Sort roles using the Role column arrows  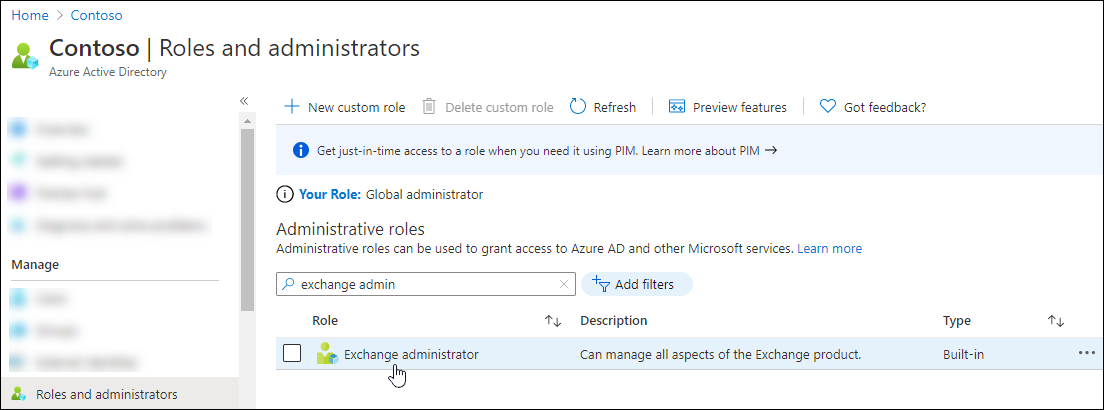552,321
